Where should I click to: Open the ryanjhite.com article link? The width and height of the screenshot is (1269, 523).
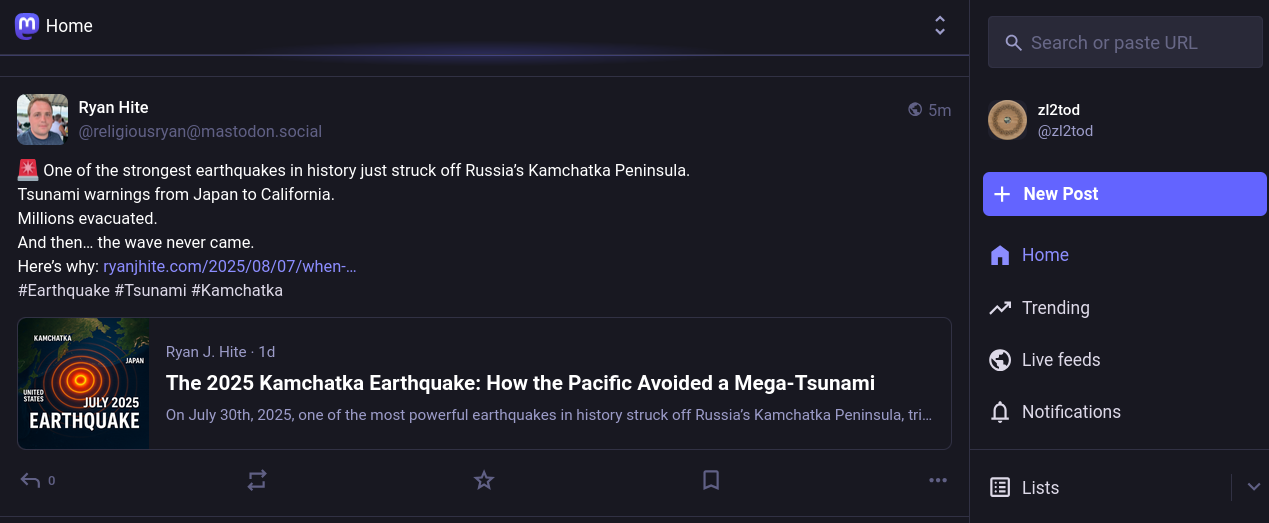pyautogui.click(x=230, y=267)
